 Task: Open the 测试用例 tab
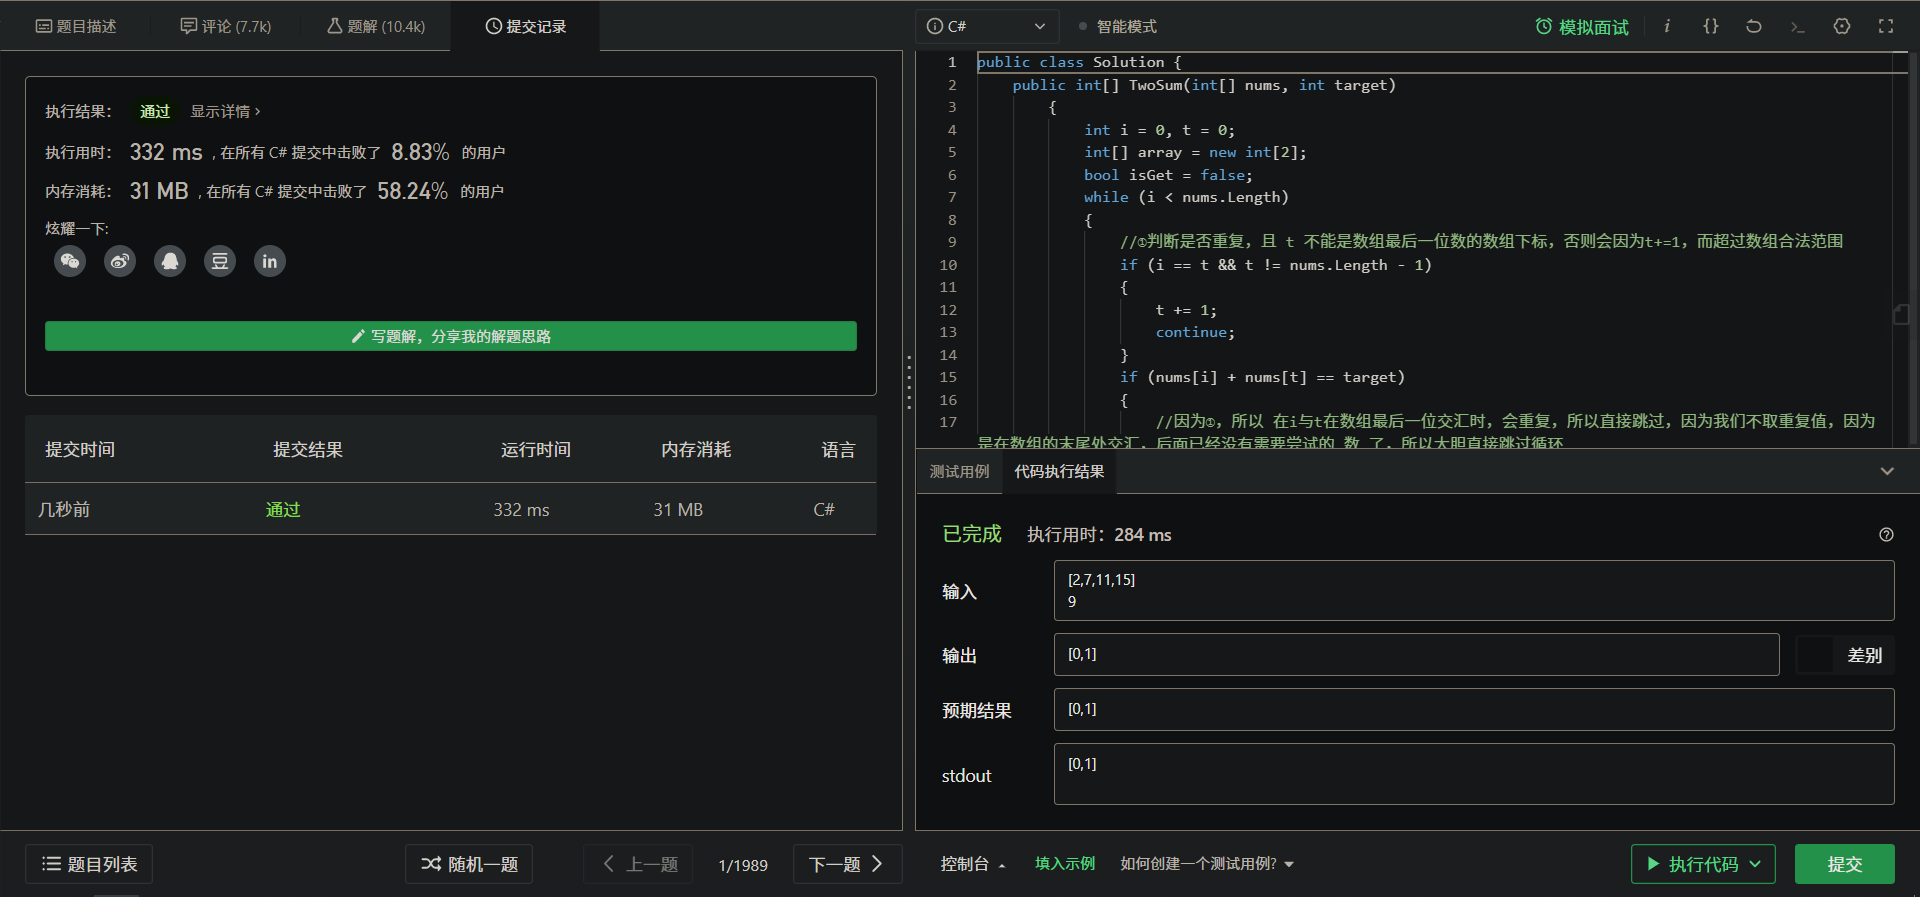959,471
